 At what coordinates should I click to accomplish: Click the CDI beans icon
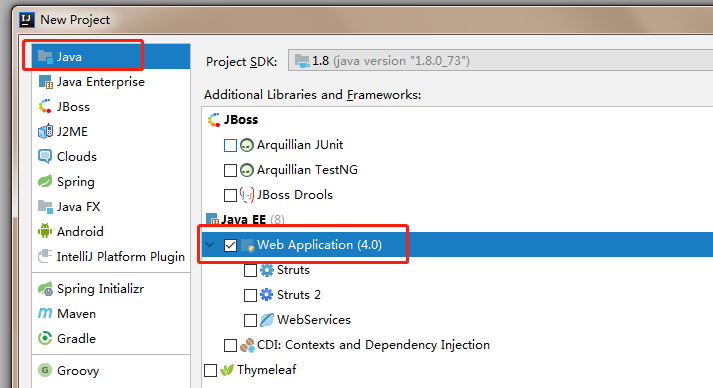pos(247,345)
